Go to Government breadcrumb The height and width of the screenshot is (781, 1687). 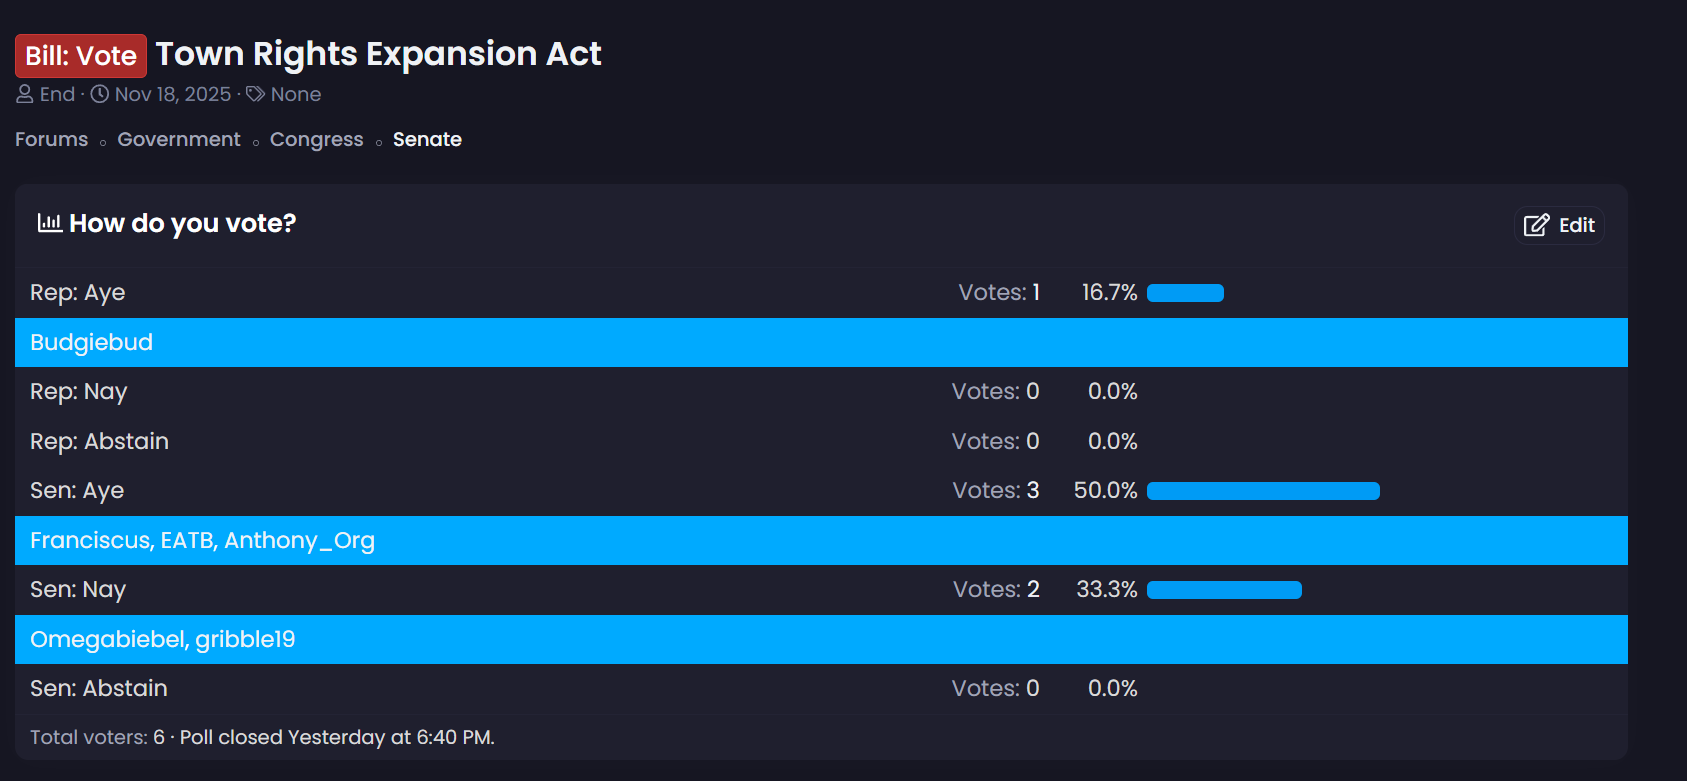click(x=179, y=139)
